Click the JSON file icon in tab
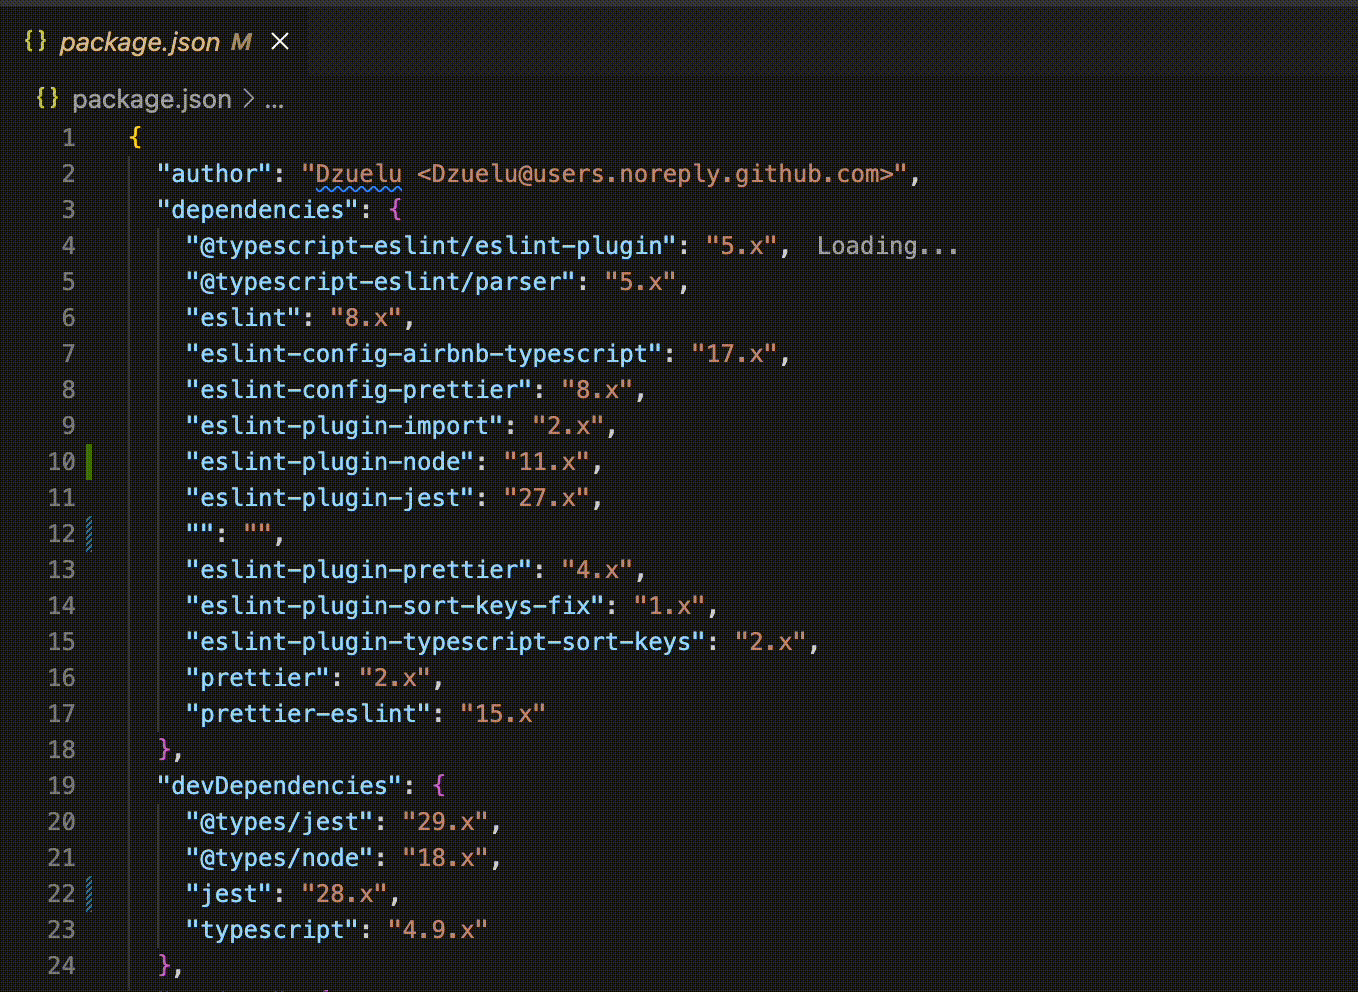Viewport: 1358px width, 992px height. tap(35, 41)
